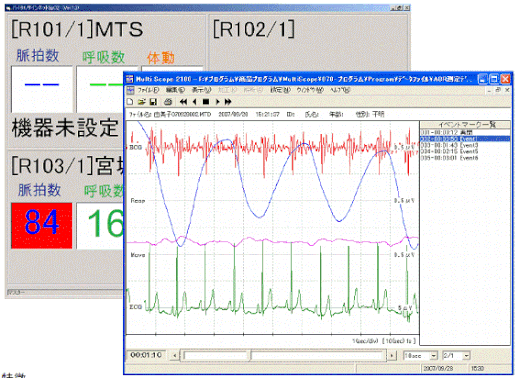520x378 pixels.
Task: Open the 表示(V) menu
Action: pyautogui.click(x=201, y=90)
